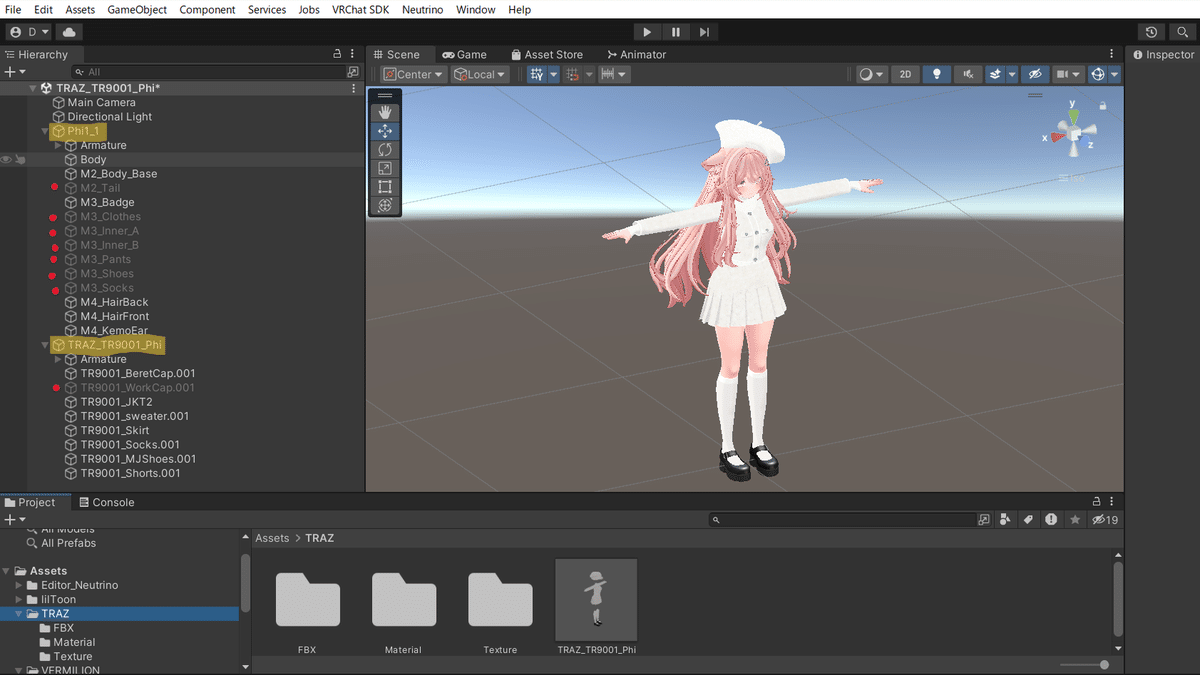This screenshot has width=1200, height=675.
Task: Collapse the TRAZ folder in Project tree
Action: [x=19, y=614]
